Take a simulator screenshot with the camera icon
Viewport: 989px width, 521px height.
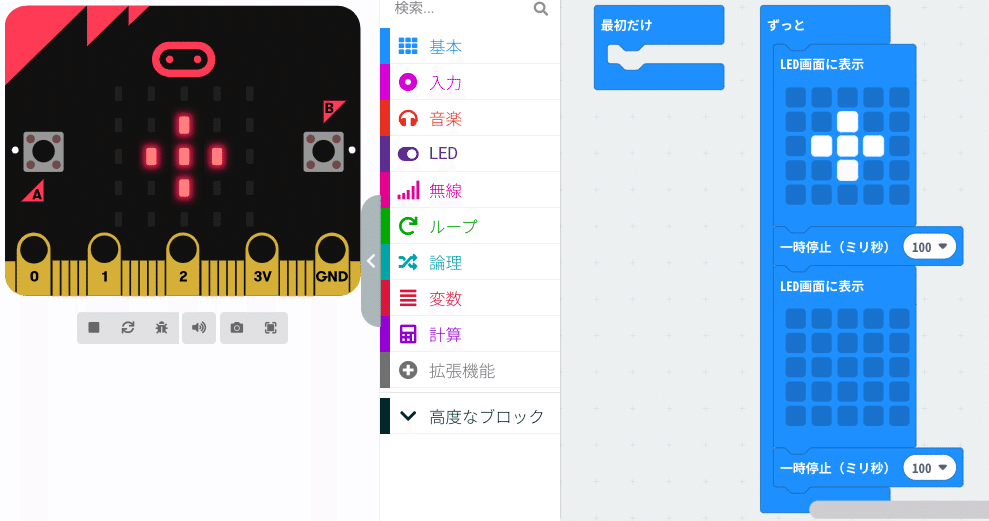tap(237, 327)
